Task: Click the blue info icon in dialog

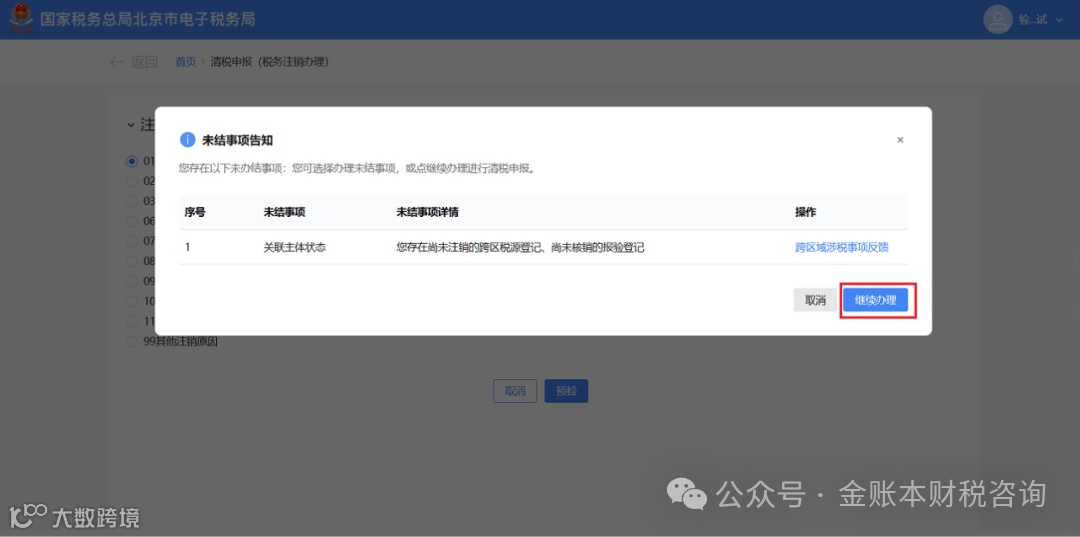Action: (x=187, y=140)
